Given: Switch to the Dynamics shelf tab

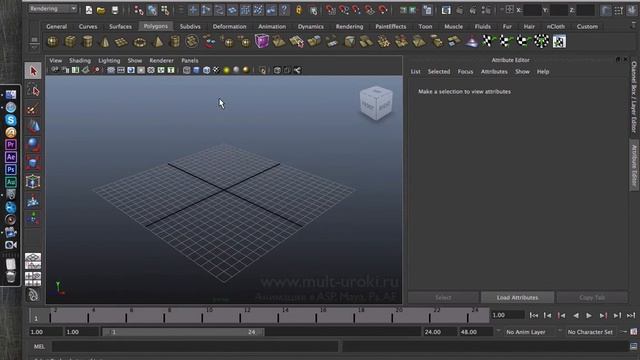Looking at the screenshot, I should [x=311, y=27].
